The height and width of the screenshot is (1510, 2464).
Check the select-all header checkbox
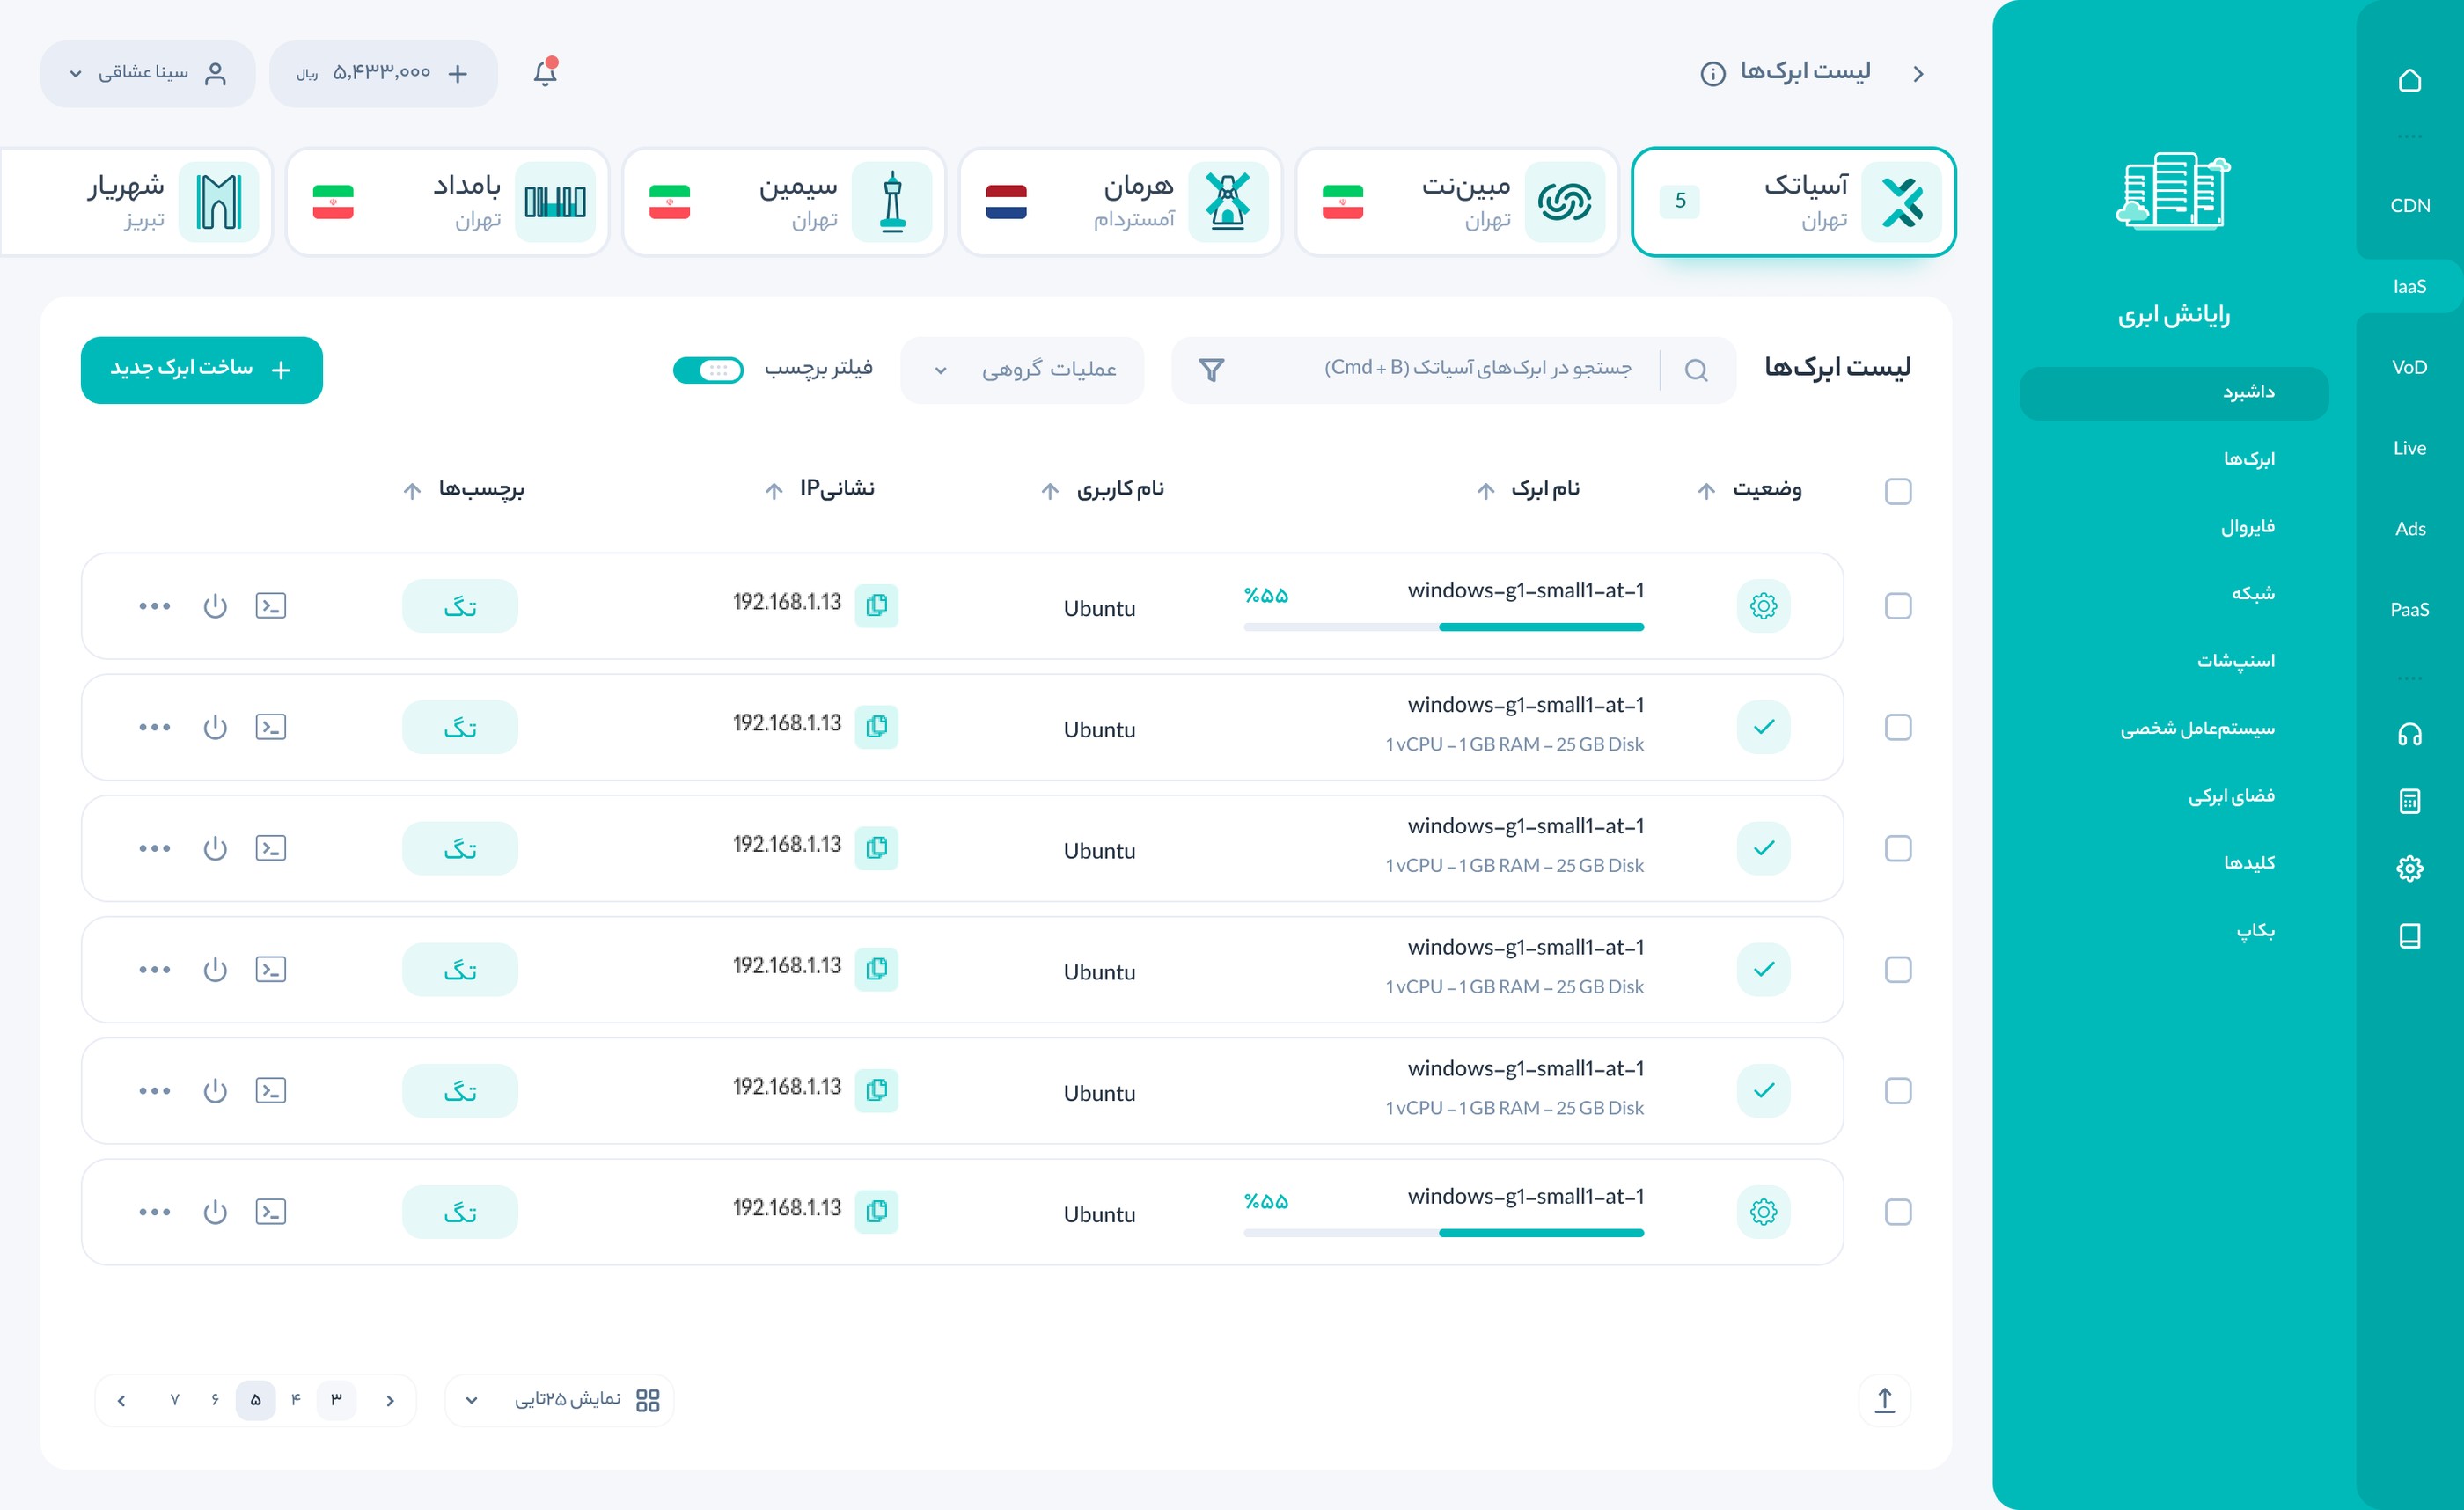(1898, 491)
